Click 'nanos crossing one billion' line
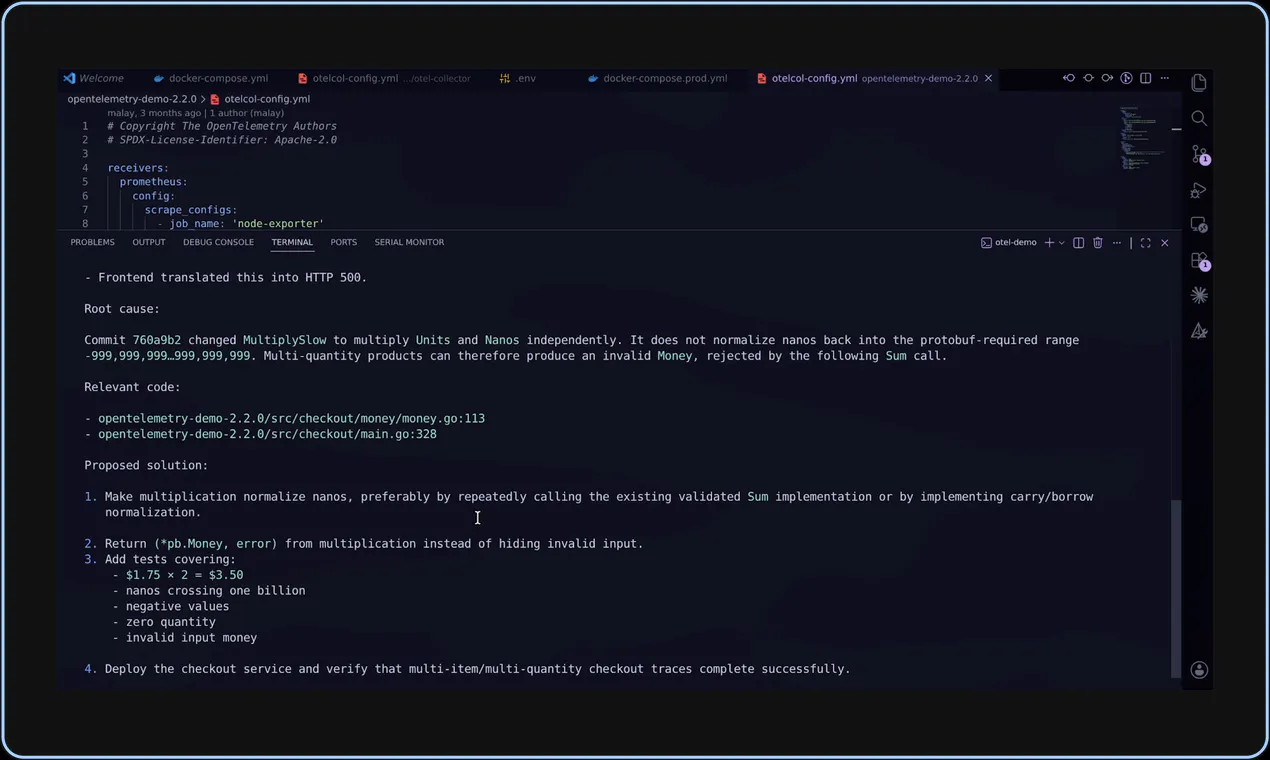Screen dimensions: 1270x760 (215, 591)
